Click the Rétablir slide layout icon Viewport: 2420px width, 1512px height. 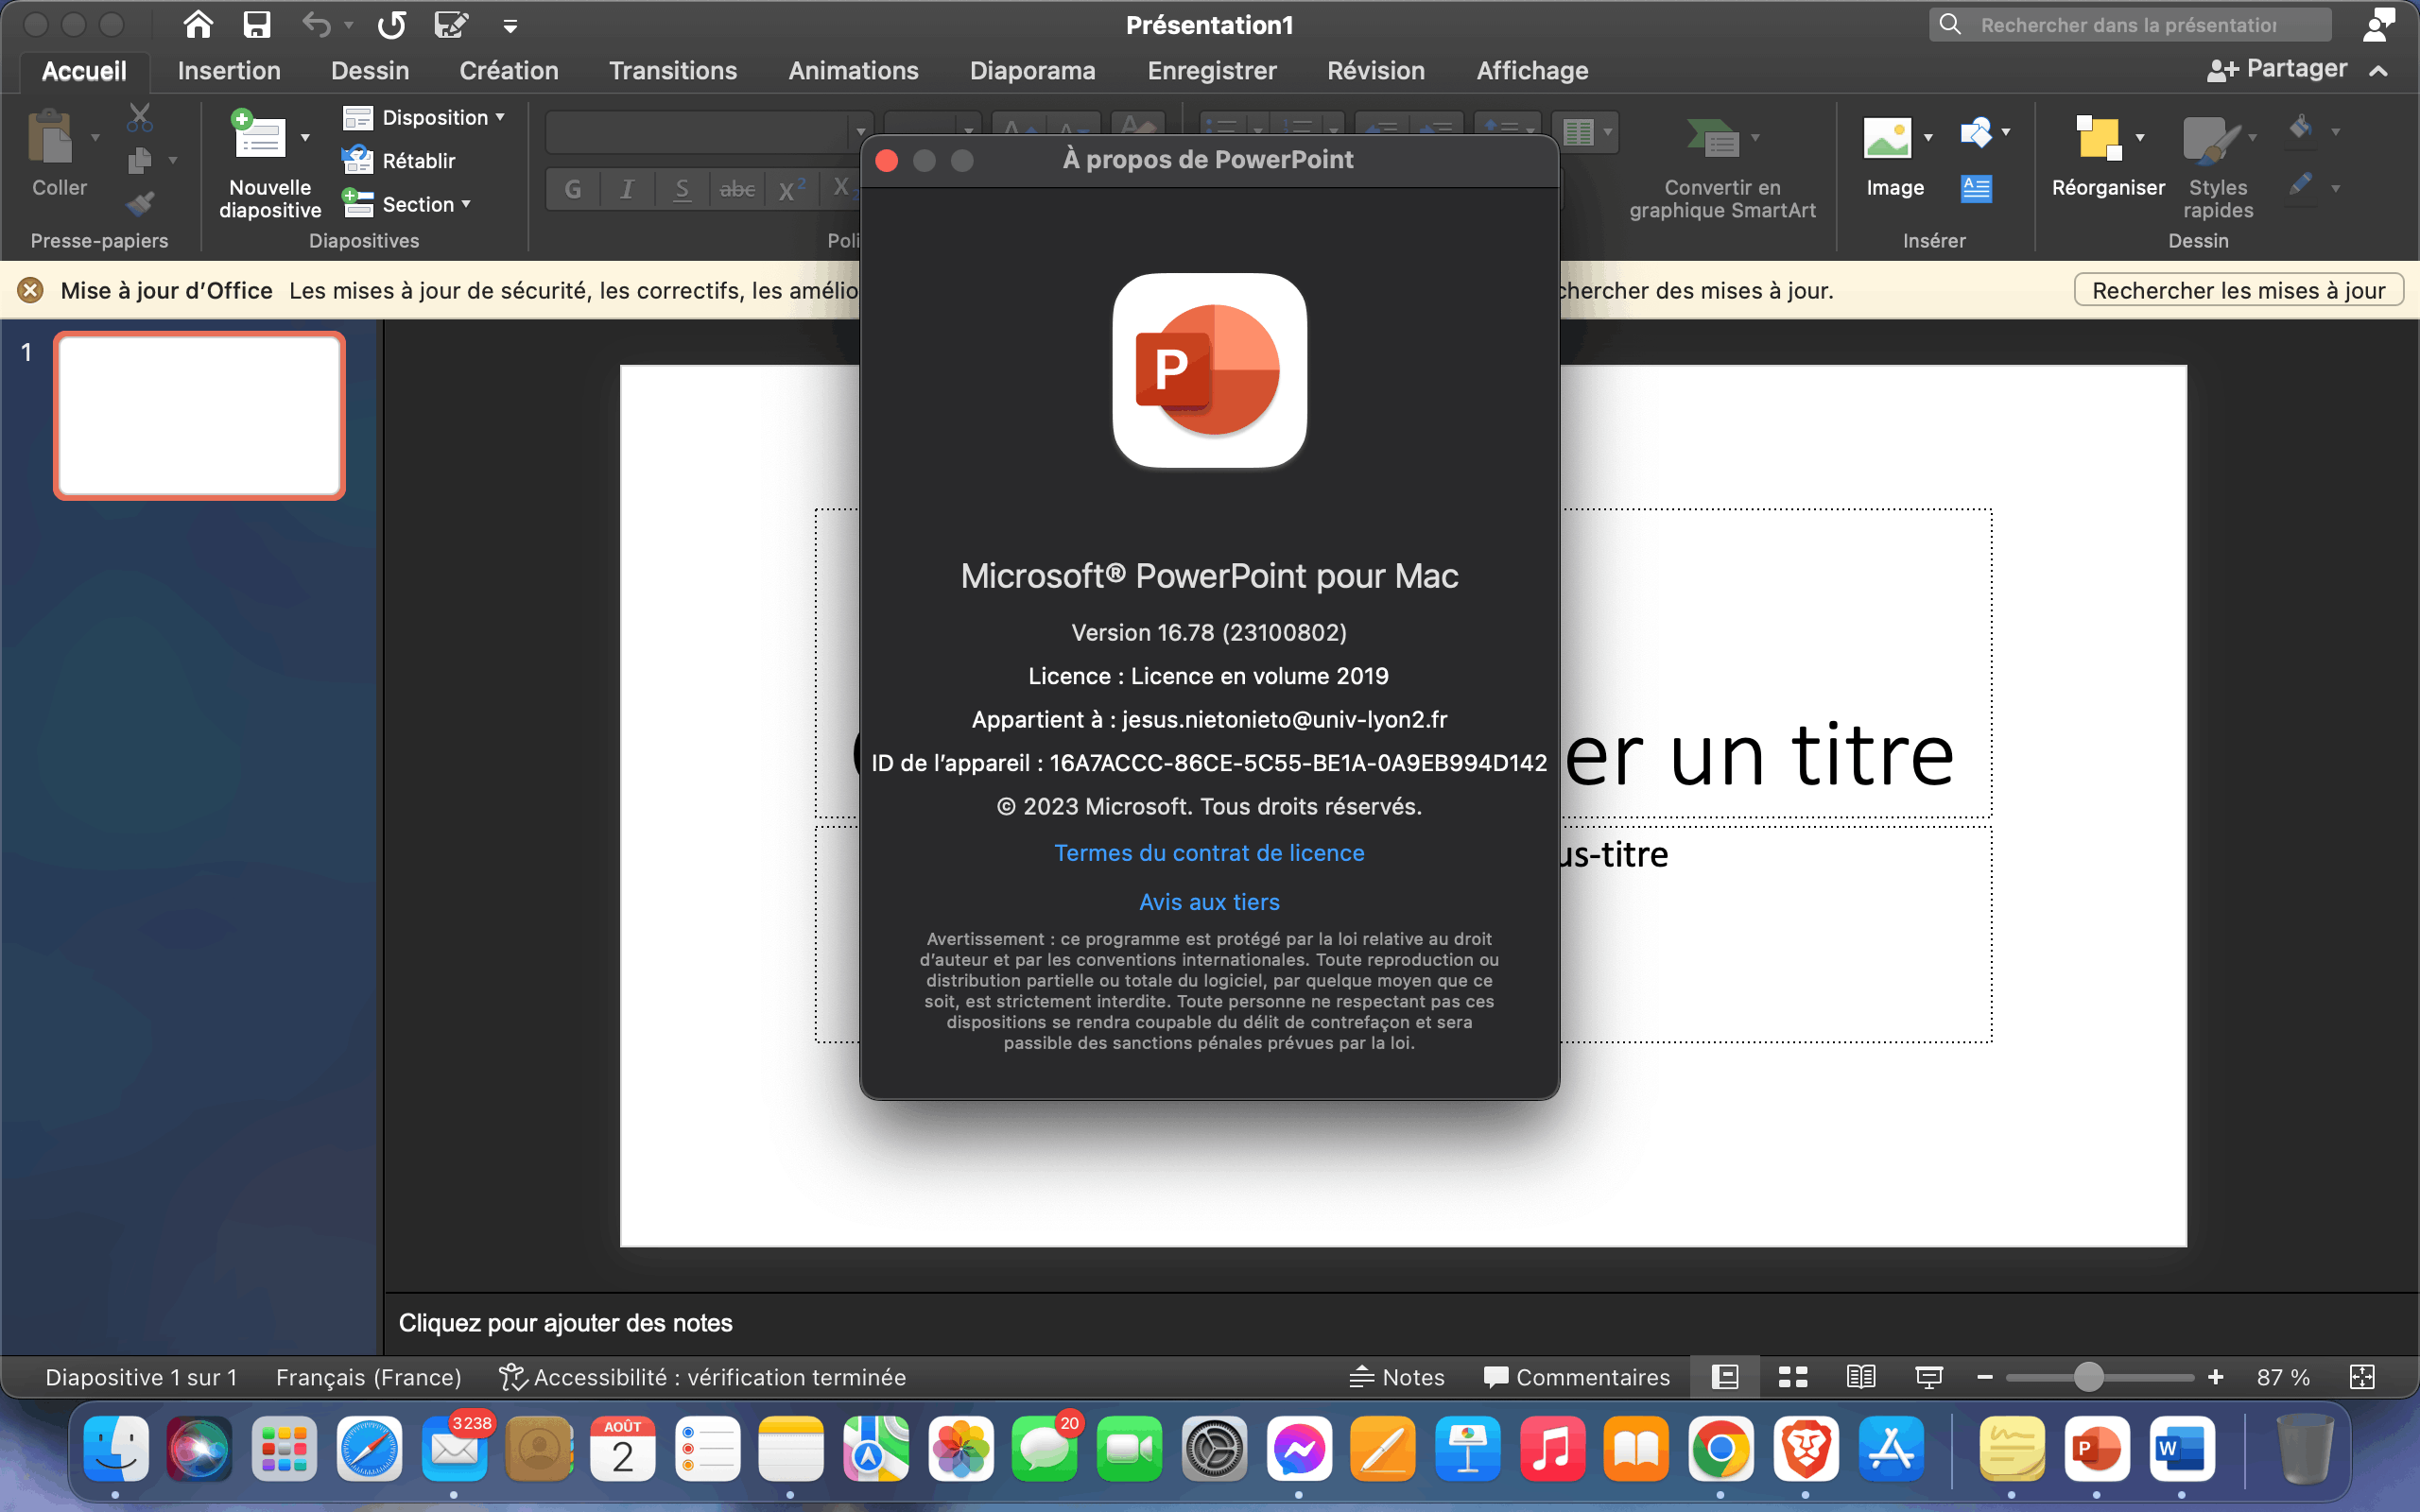[357, 160]
